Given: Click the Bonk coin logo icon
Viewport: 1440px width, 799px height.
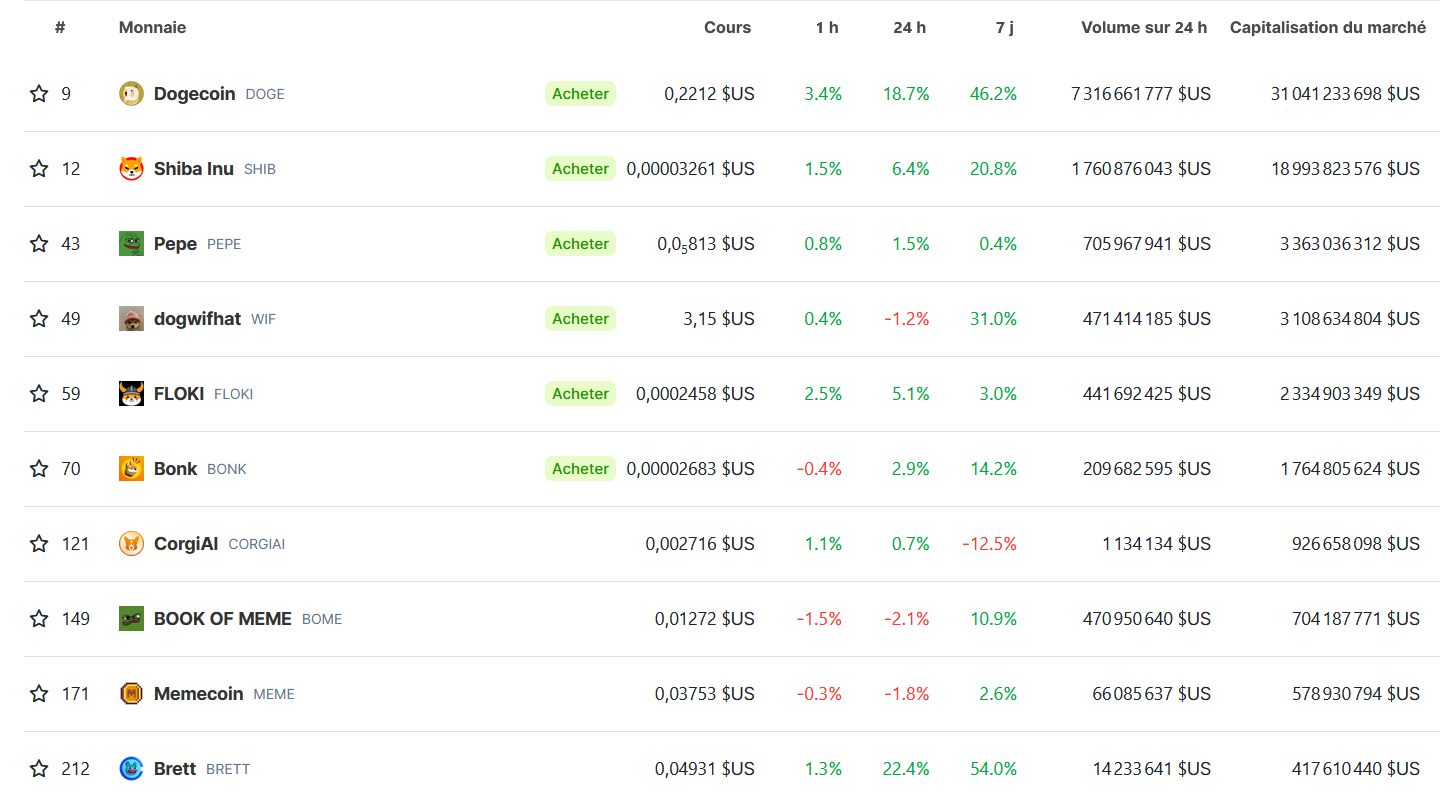Looking at the screenshot, I should click(x=131, y=469).
